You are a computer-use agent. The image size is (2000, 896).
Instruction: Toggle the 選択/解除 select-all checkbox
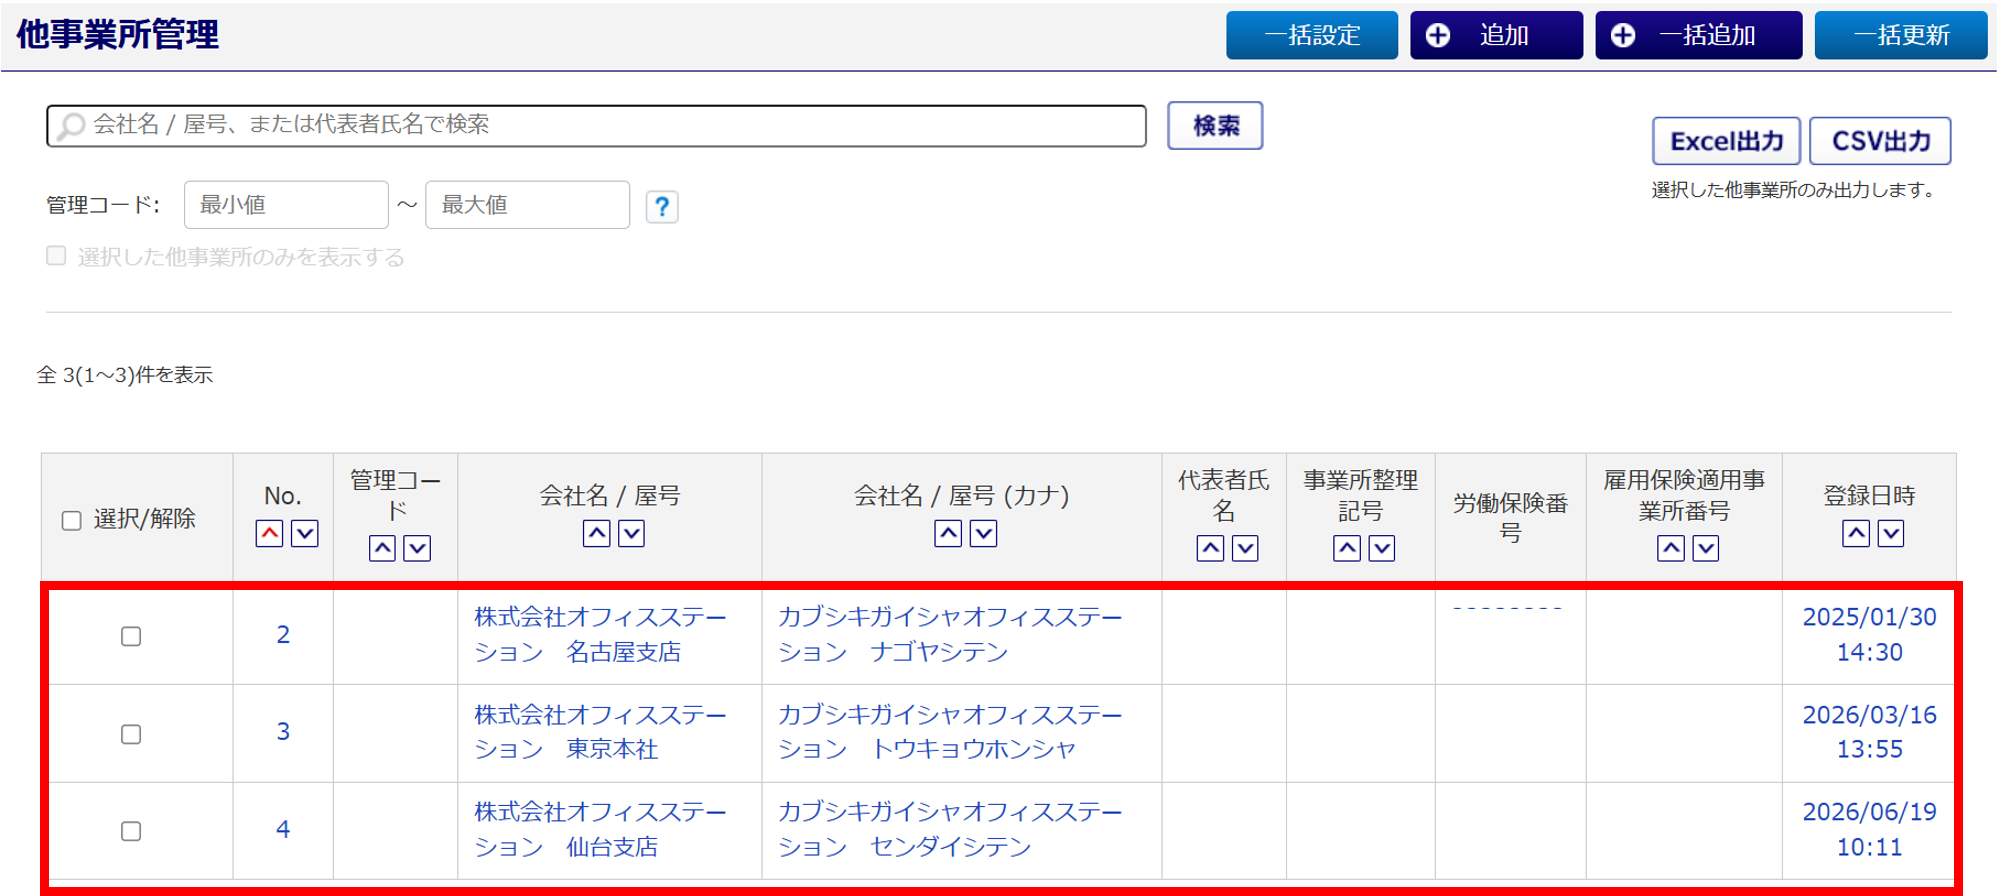[x=72, y=521]
